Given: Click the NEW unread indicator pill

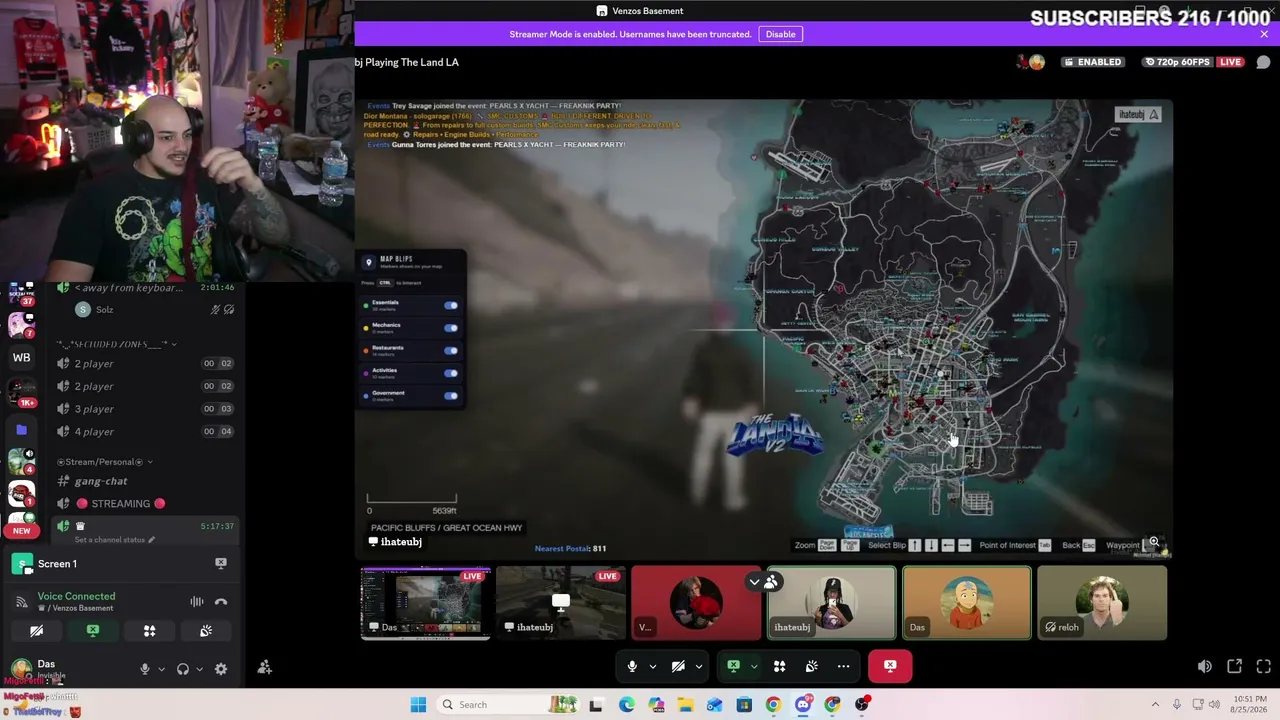Looking at the screenshot, I should (21, 531).
